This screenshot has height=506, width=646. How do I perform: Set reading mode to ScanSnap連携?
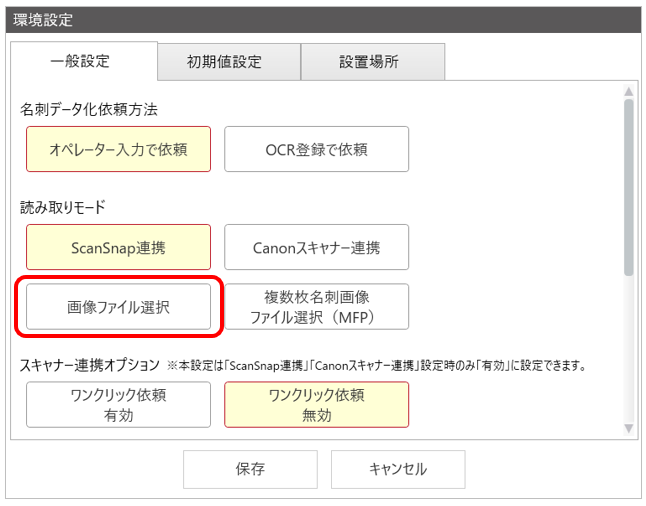[x=118, y=247]
